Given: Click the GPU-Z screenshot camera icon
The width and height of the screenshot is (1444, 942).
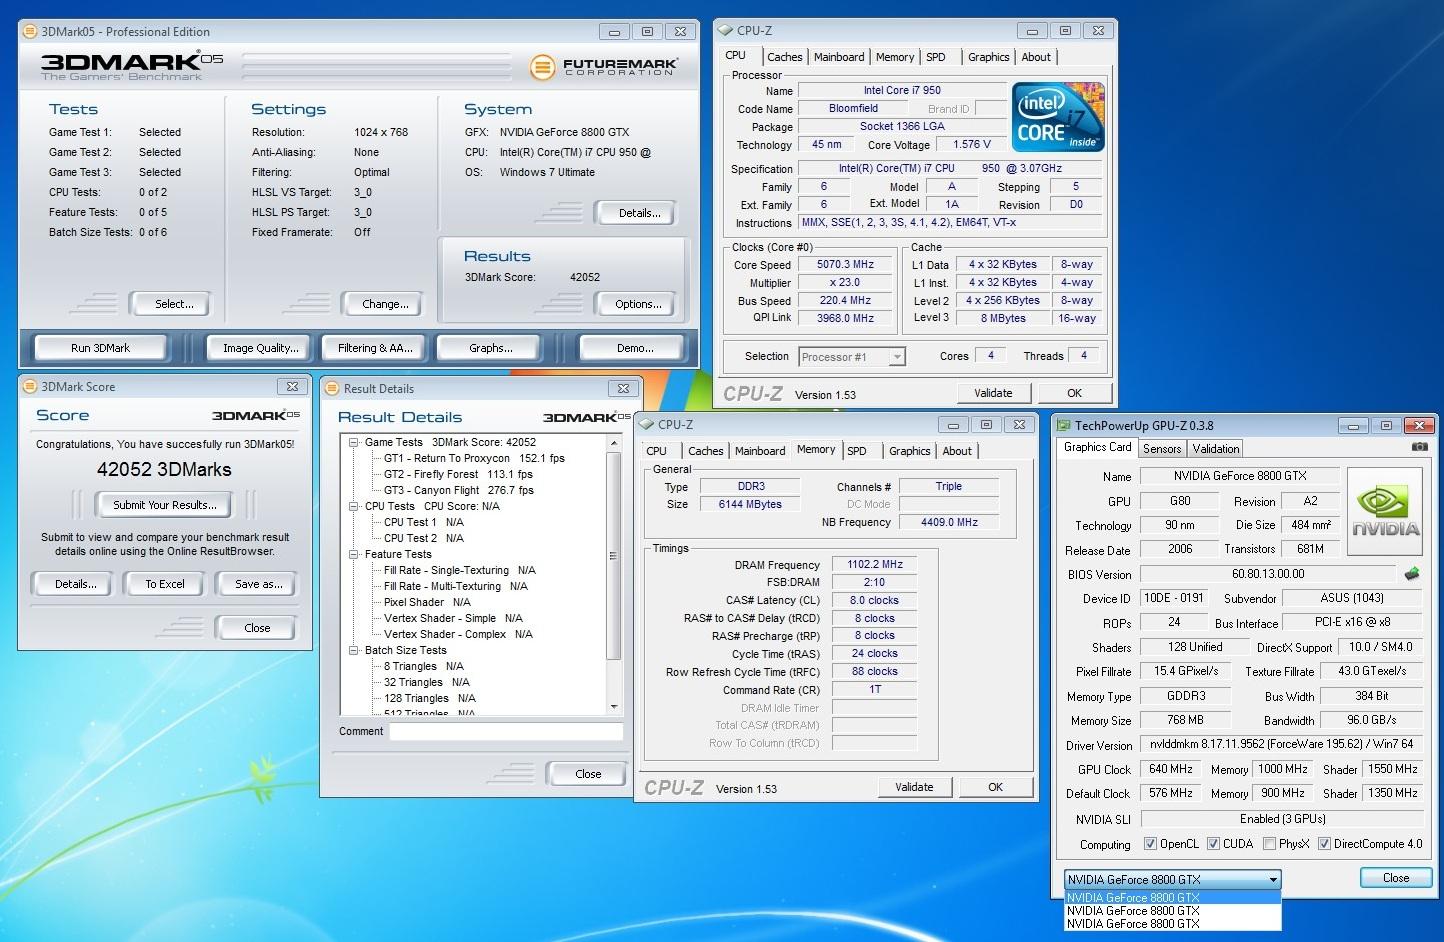Looking at the screenshot, I should click(x=1419, y=447).
